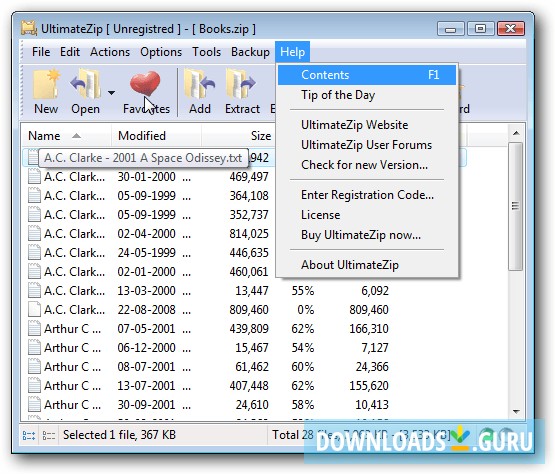Click the 55% ratio value

303,291
